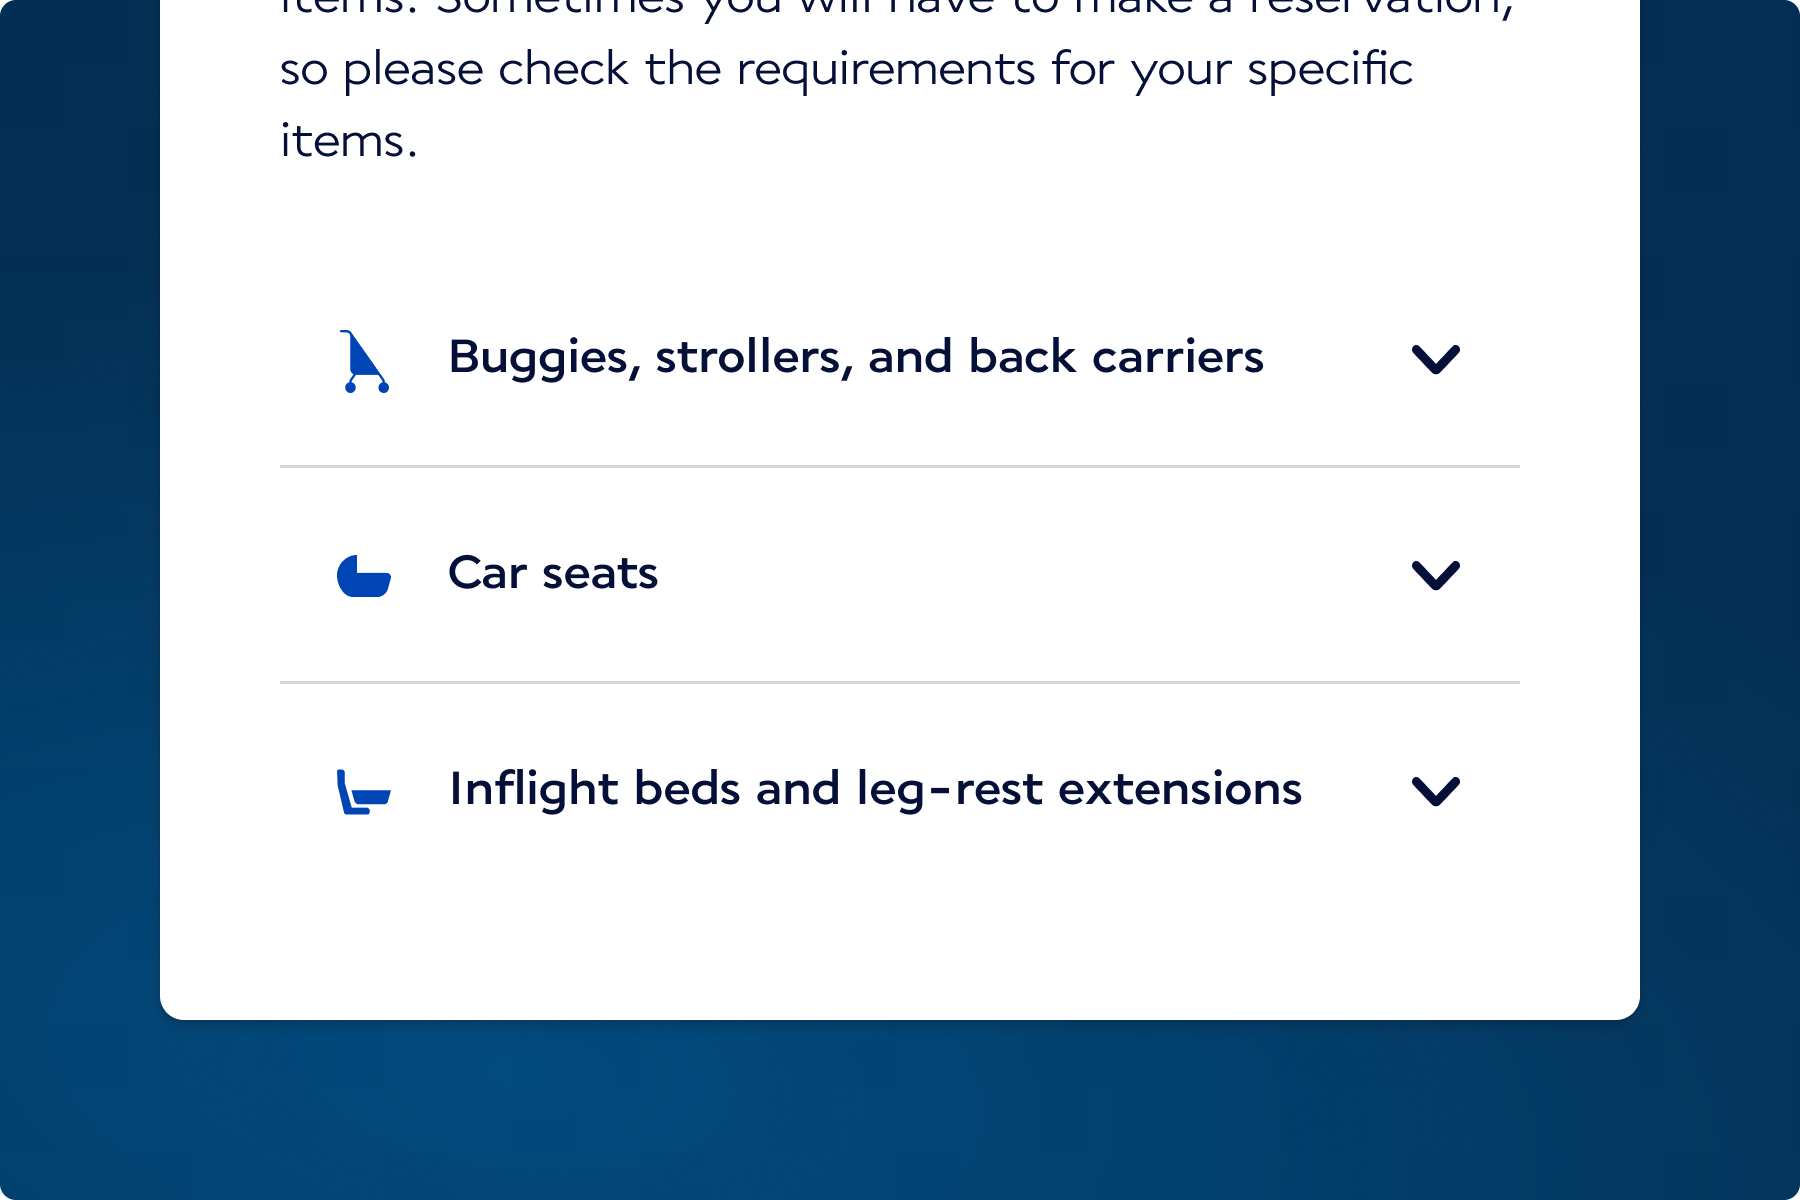
Task: Click the car seat icon
Action: 364,576
